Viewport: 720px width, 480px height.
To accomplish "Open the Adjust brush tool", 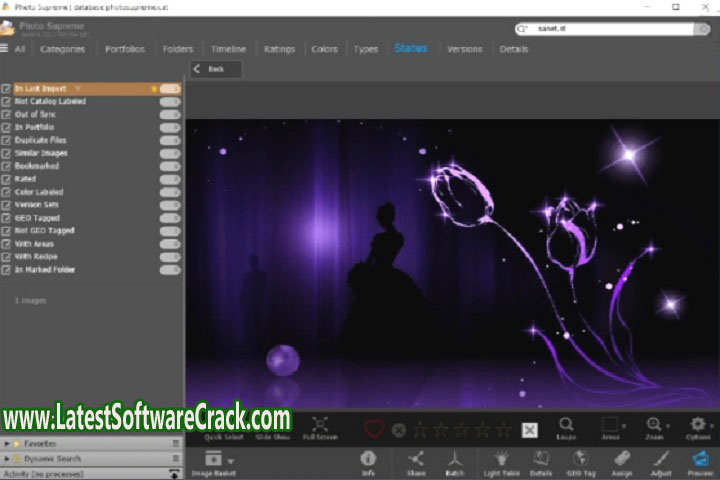I will point(661,458).
